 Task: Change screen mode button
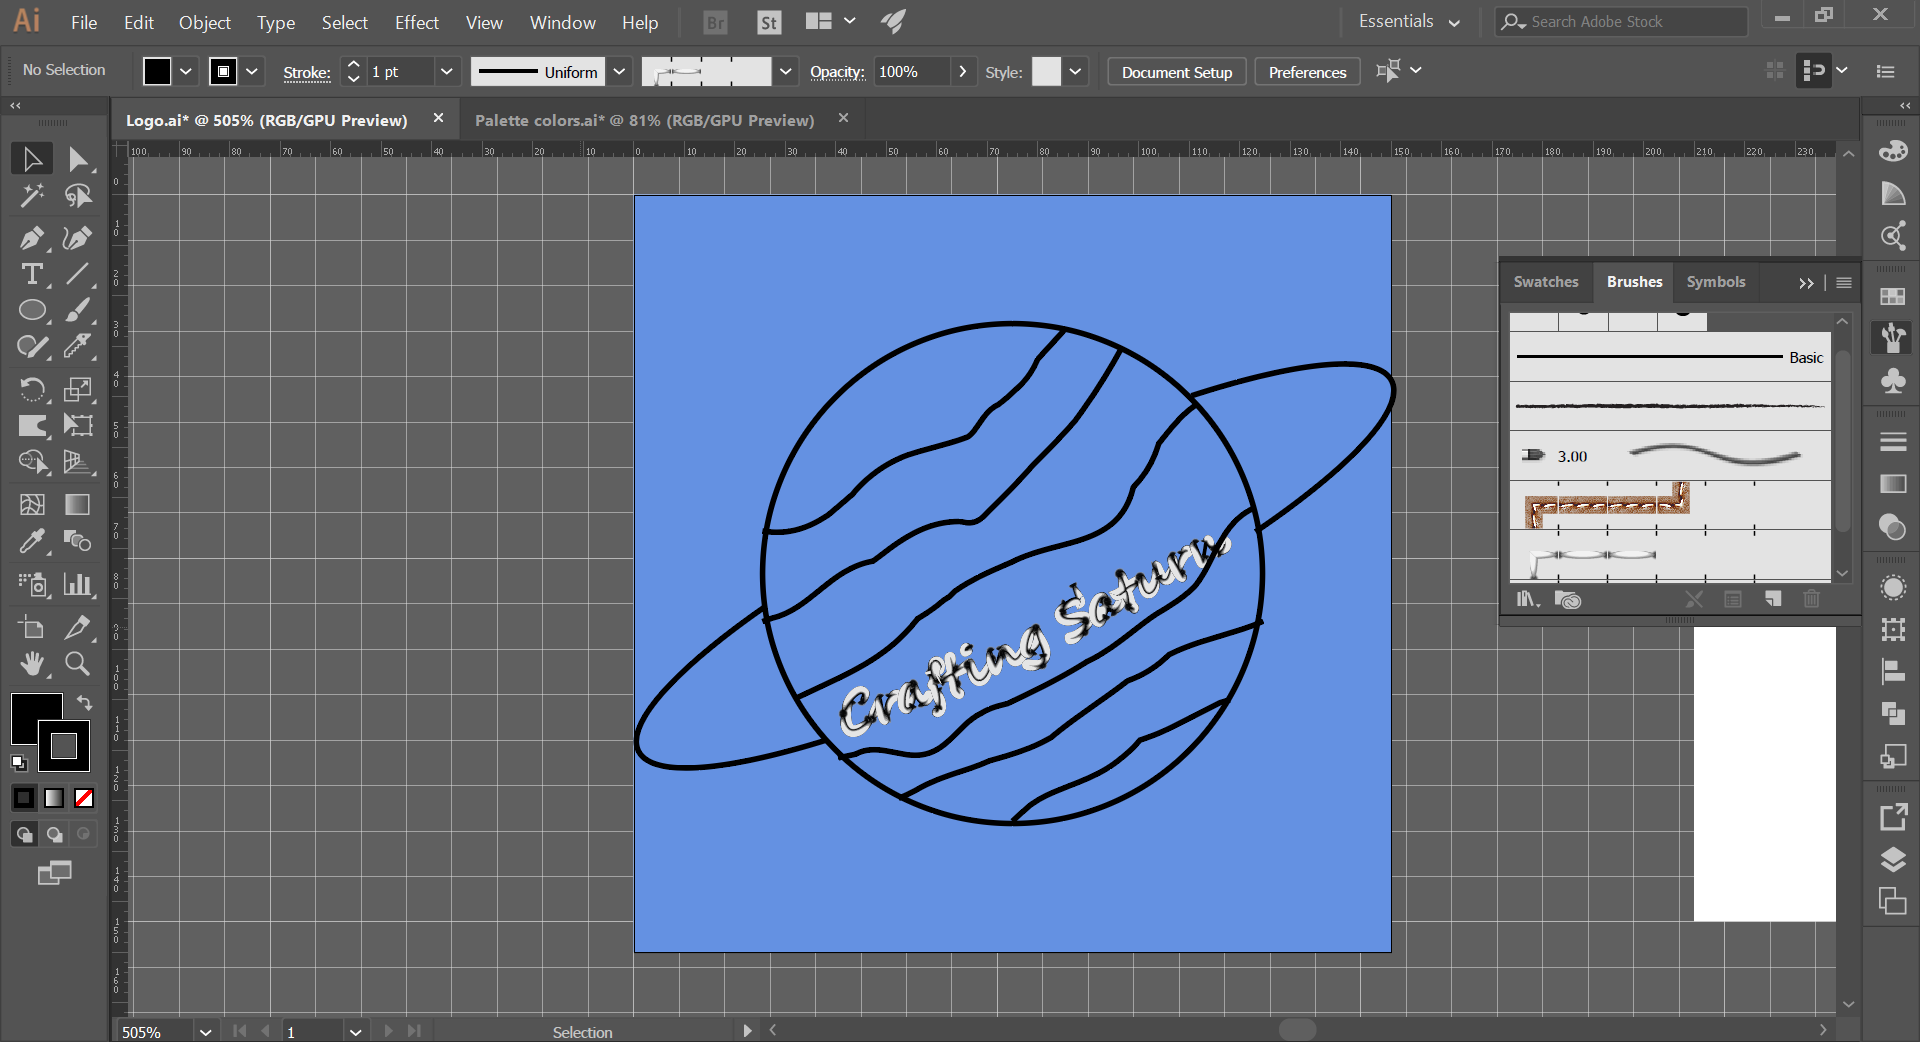click(54, 873)
